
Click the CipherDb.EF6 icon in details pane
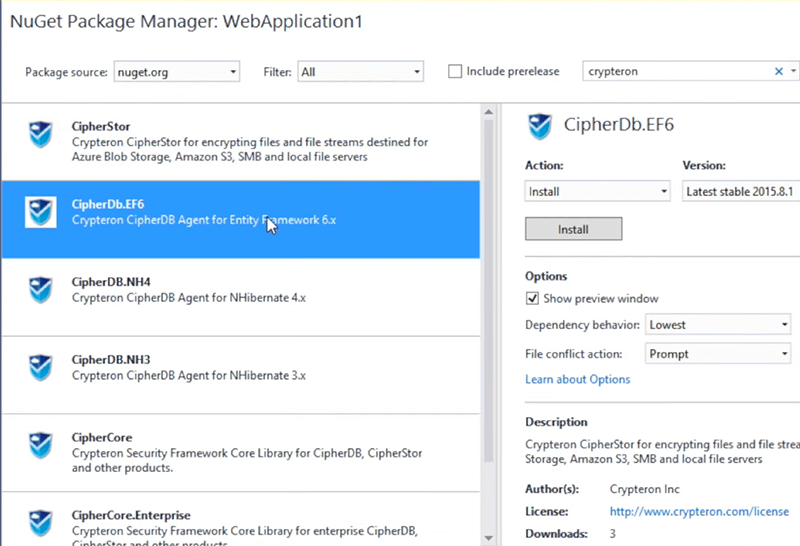pos(540,126)
